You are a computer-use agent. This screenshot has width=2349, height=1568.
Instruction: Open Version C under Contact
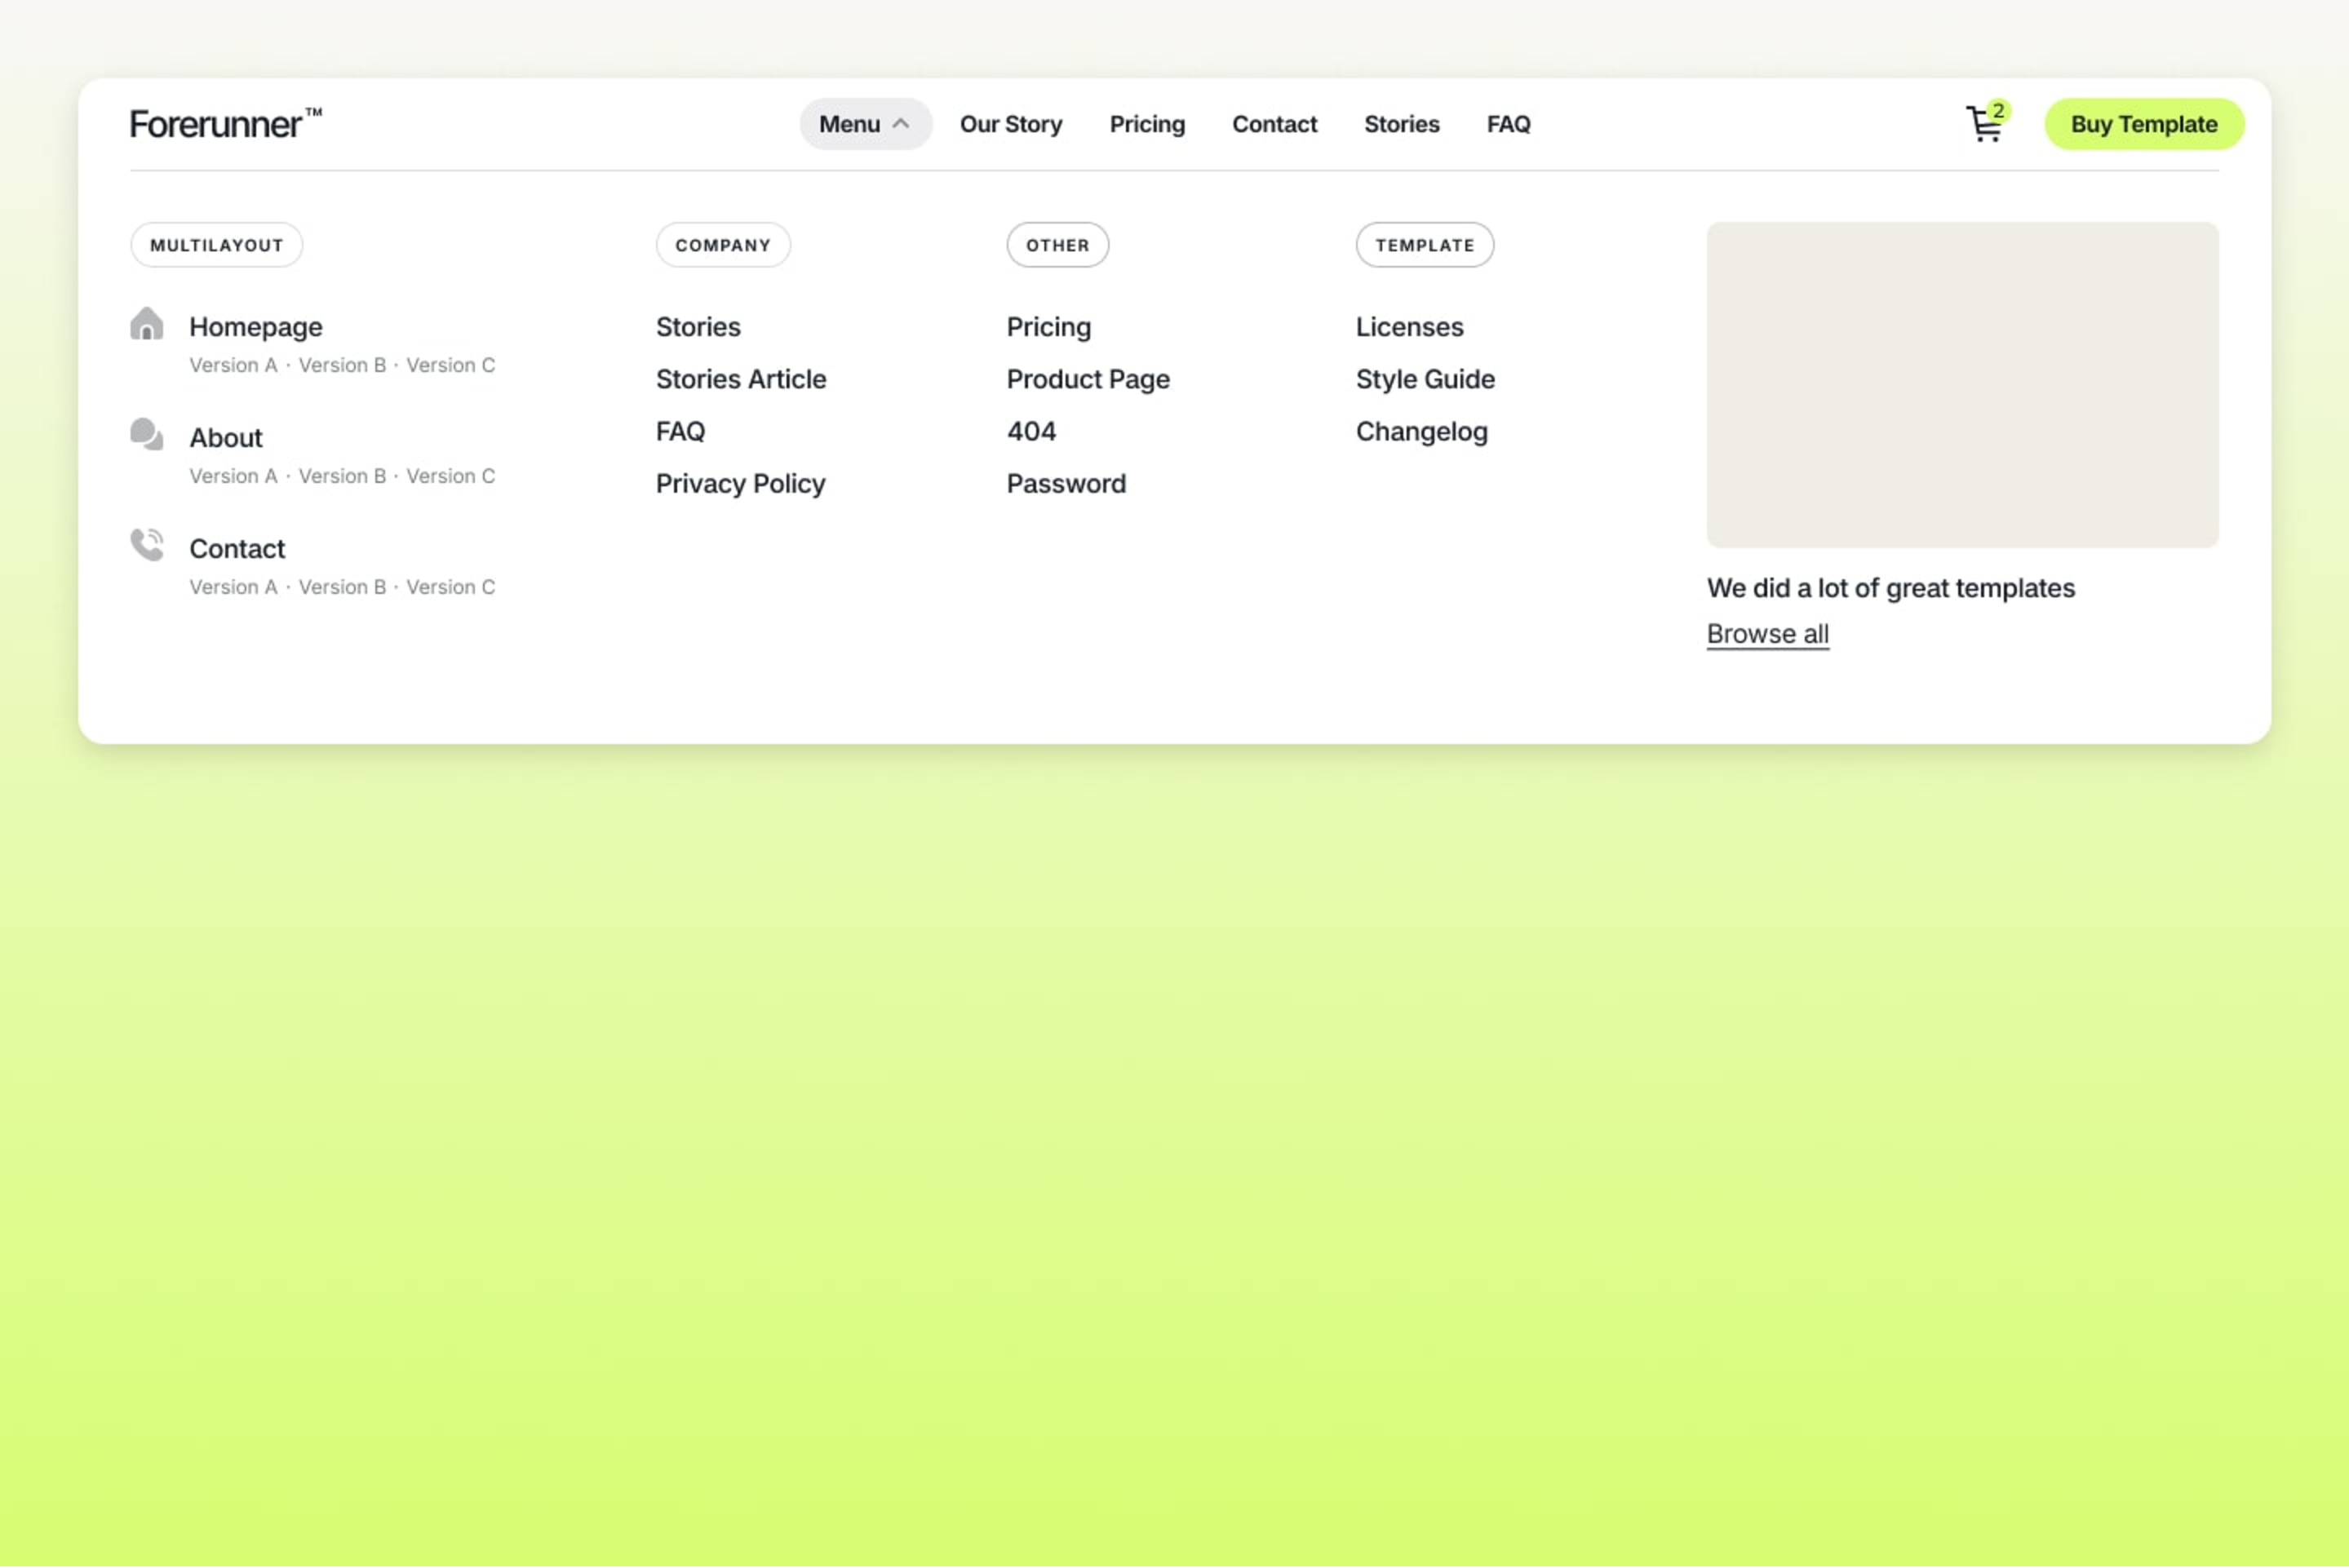[450, 587]
